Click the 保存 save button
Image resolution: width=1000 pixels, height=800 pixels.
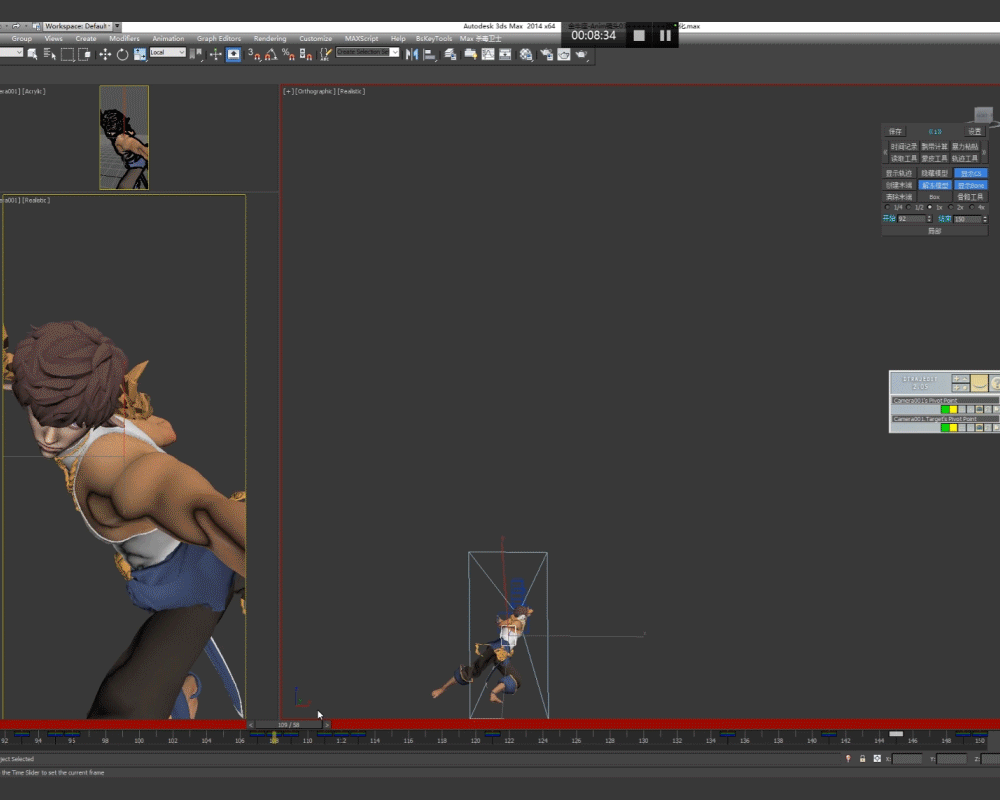(895, 131)
